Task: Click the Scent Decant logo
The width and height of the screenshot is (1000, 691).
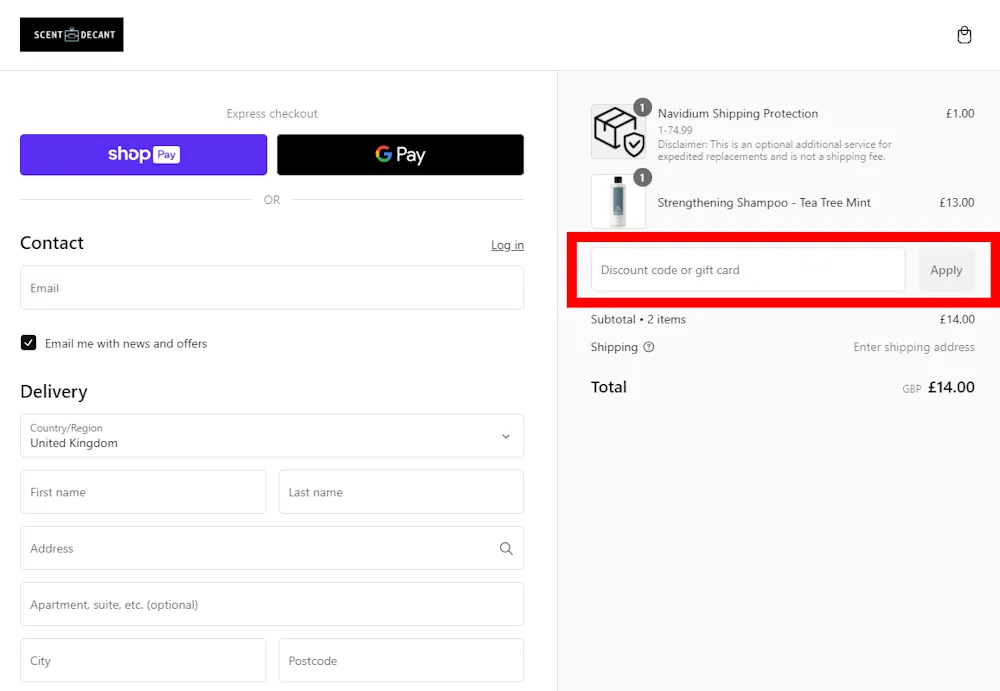Action: click(x=71, y=34)
